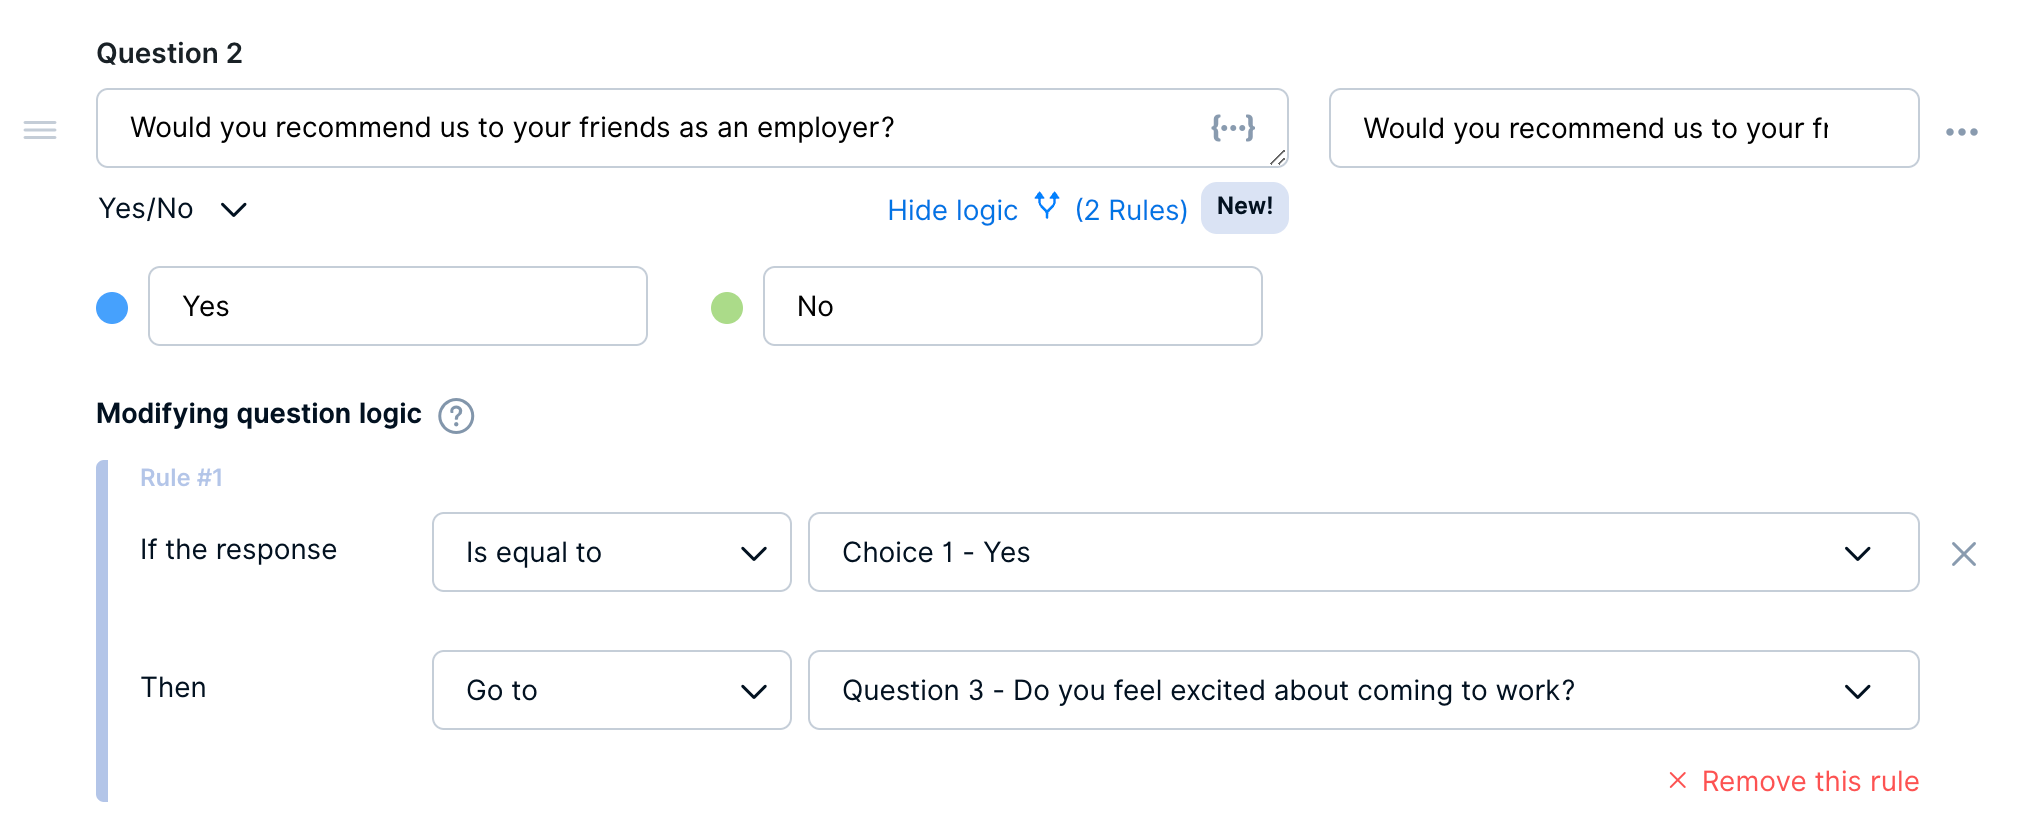The width and height of the screenshot is (2020, 820).
Task: Open the 'Choice 1 - Yes' dropdown
Action: 1362,553
